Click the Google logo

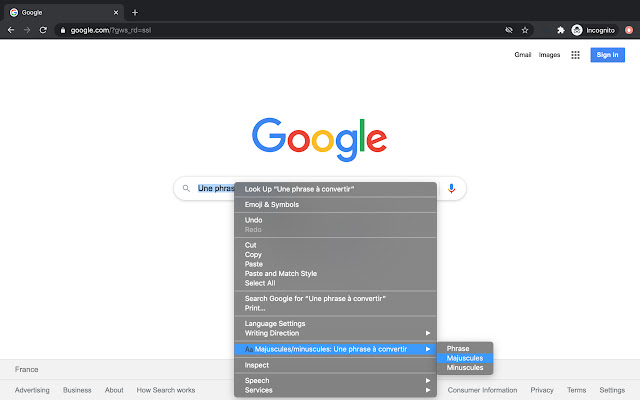[320, 140]
